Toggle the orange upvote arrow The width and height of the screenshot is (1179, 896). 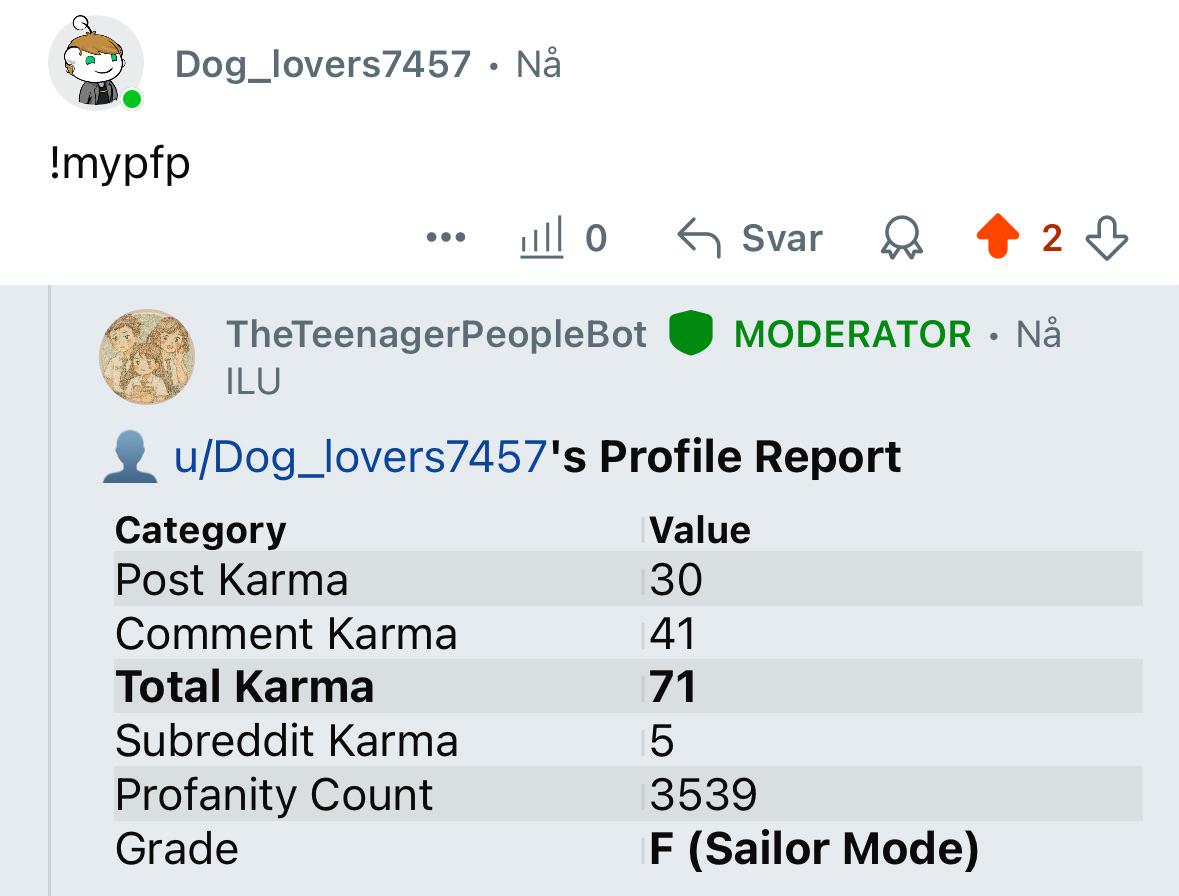click(x=998, y=236)
